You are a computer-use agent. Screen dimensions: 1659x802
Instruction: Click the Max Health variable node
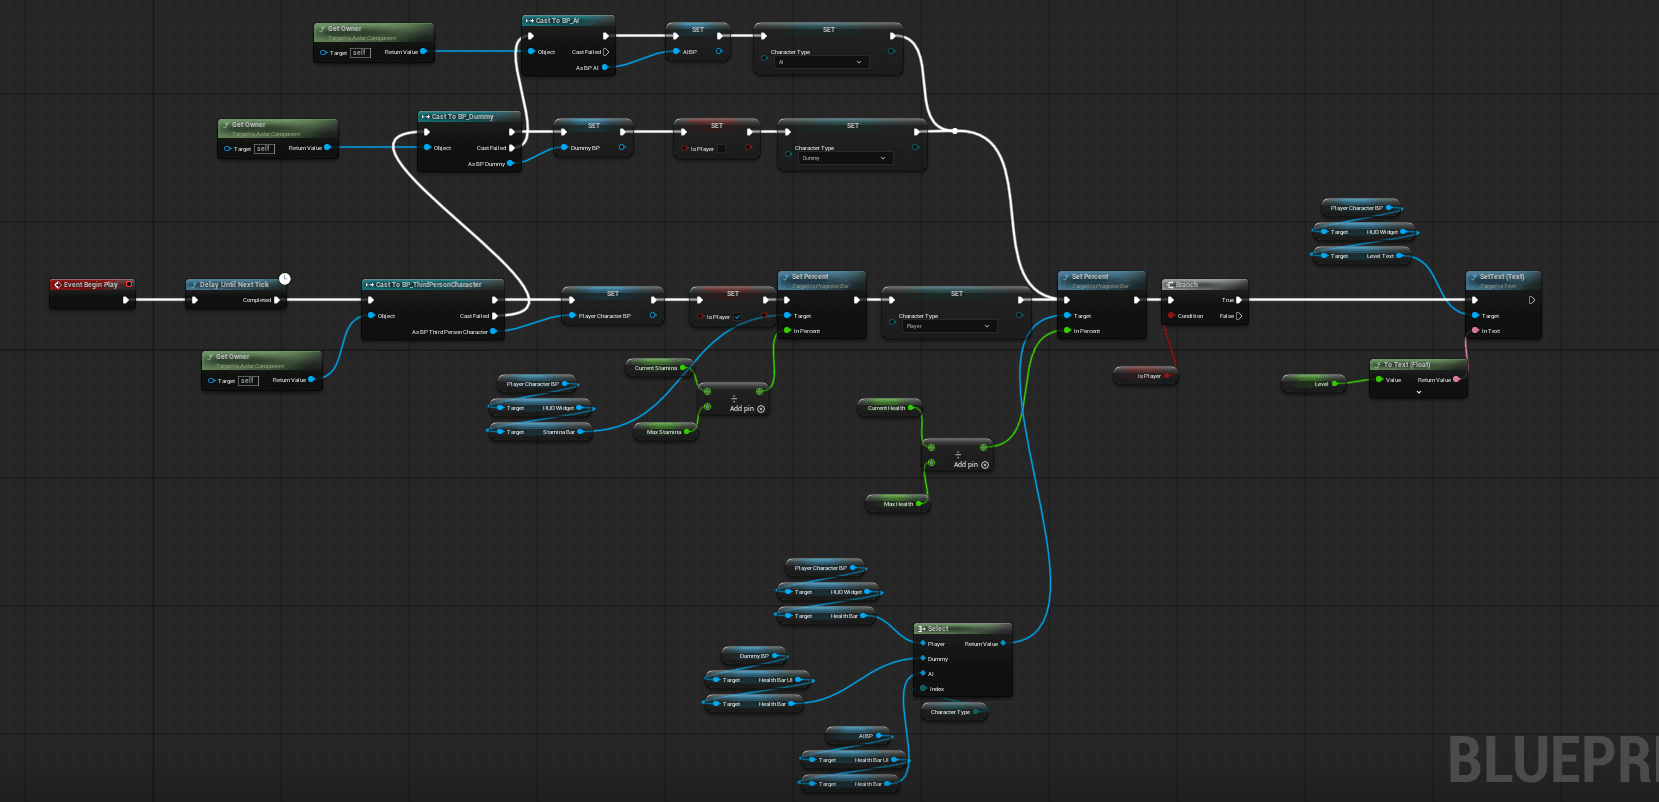[x=898, y=504]
